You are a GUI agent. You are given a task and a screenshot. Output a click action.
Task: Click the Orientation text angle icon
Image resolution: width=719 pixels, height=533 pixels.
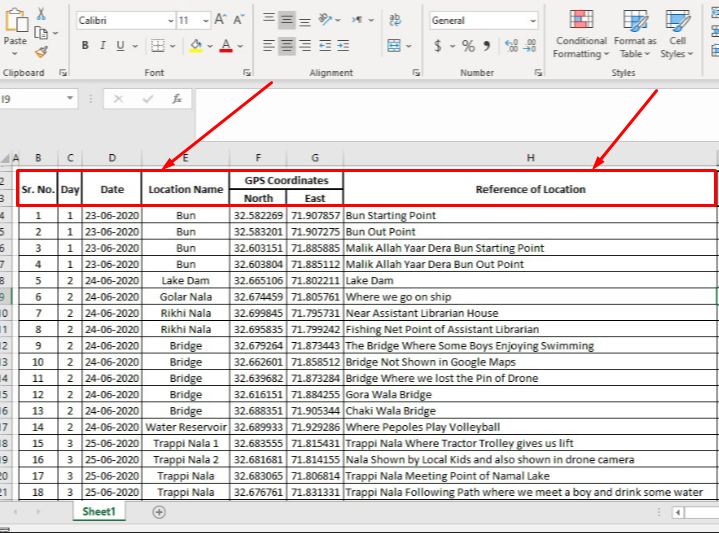[325, 19]
